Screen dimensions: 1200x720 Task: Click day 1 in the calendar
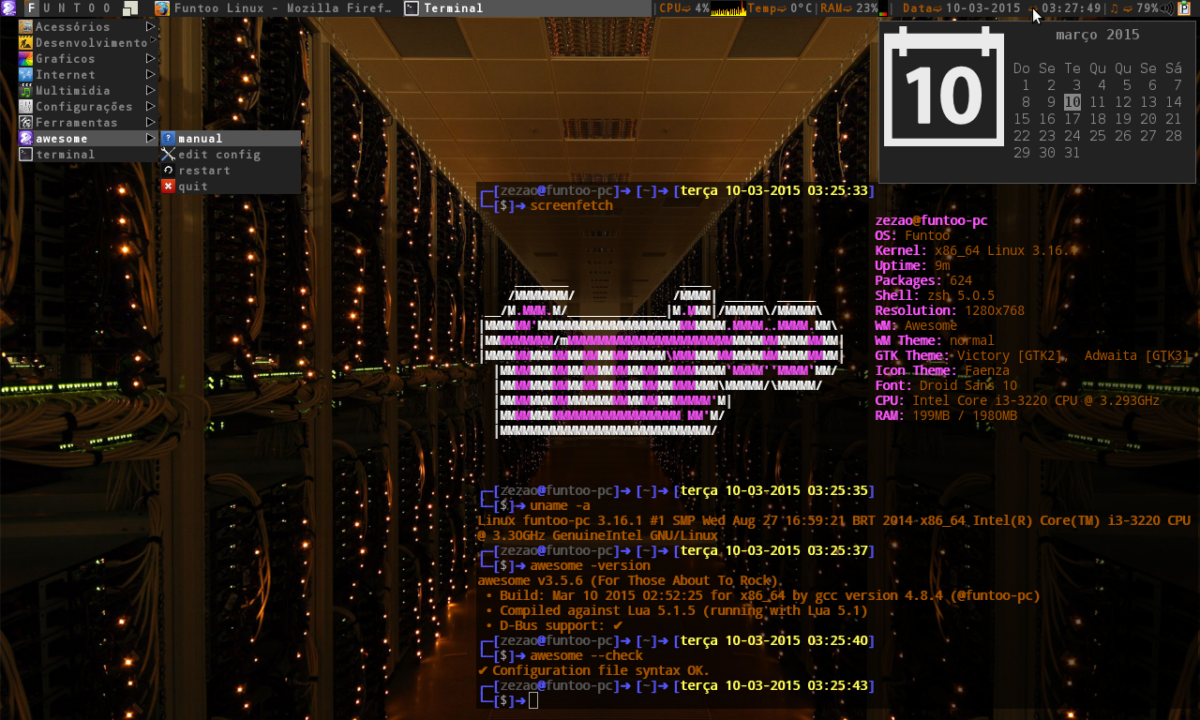pyautogui.click(x=1025, y=85)
